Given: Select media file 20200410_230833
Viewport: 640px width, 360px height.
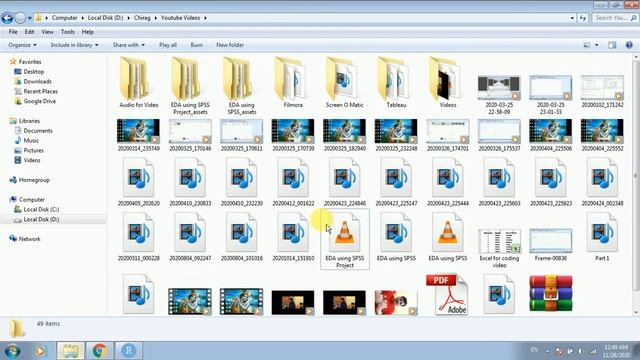Looking at the screenshot, I should pyautogui.click(x=190, y=182).
